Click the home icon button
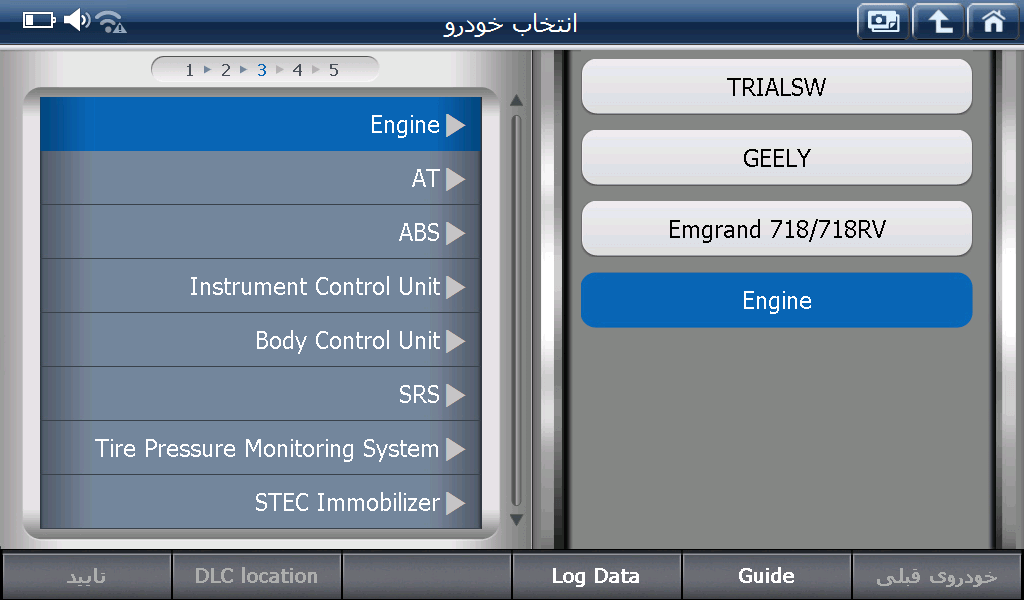Image resolution: width=1024 pixels, height=600 pixels. [x=993, y=22]
